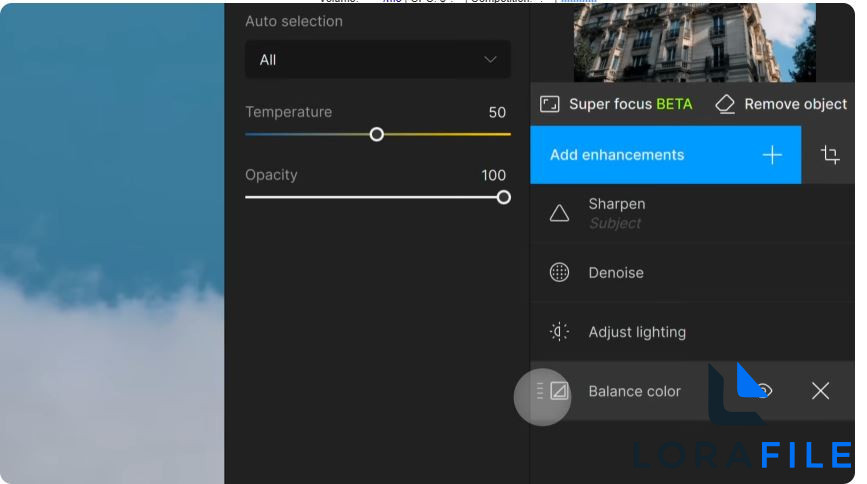The width and height of the screenshot is (867, 484).
Task: Click the plus icon in Add enhancements
Action: tap(772, 155)
